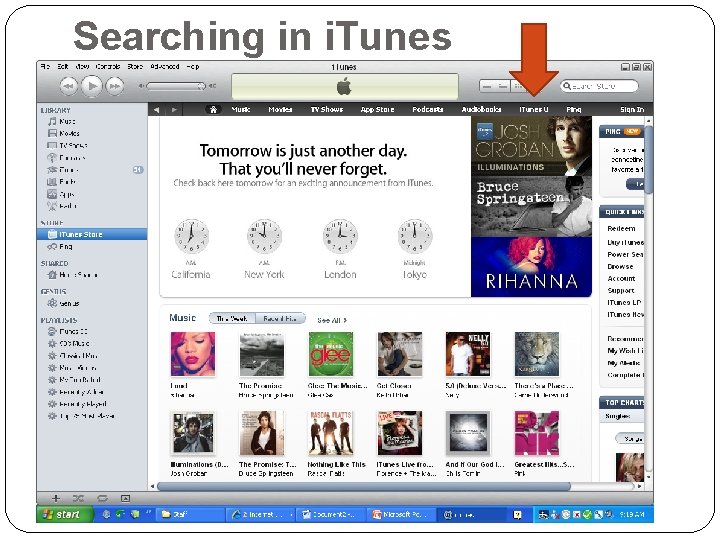Image resolution: width=720 pixels, height=540 pixels.
Task: Click the Redeem quick link
Action: pos(621,229)
